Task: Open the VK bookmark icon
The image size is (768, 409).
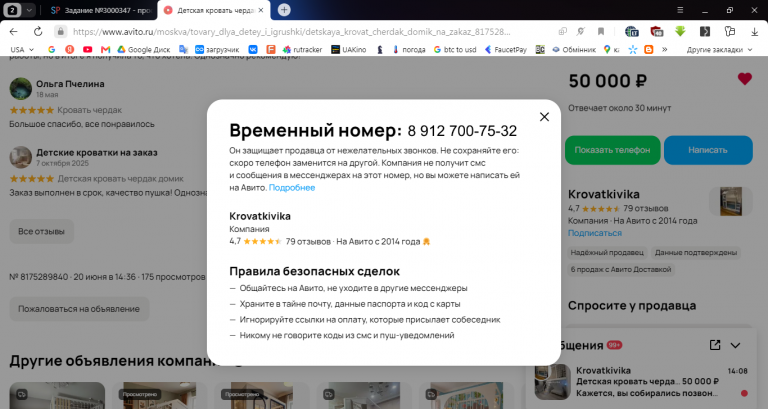Action: point(253,49)
